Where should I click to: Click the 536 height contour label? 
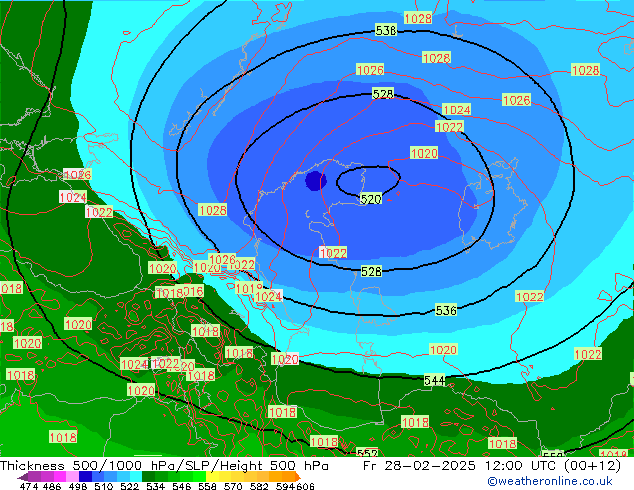(x=446, y=311)
